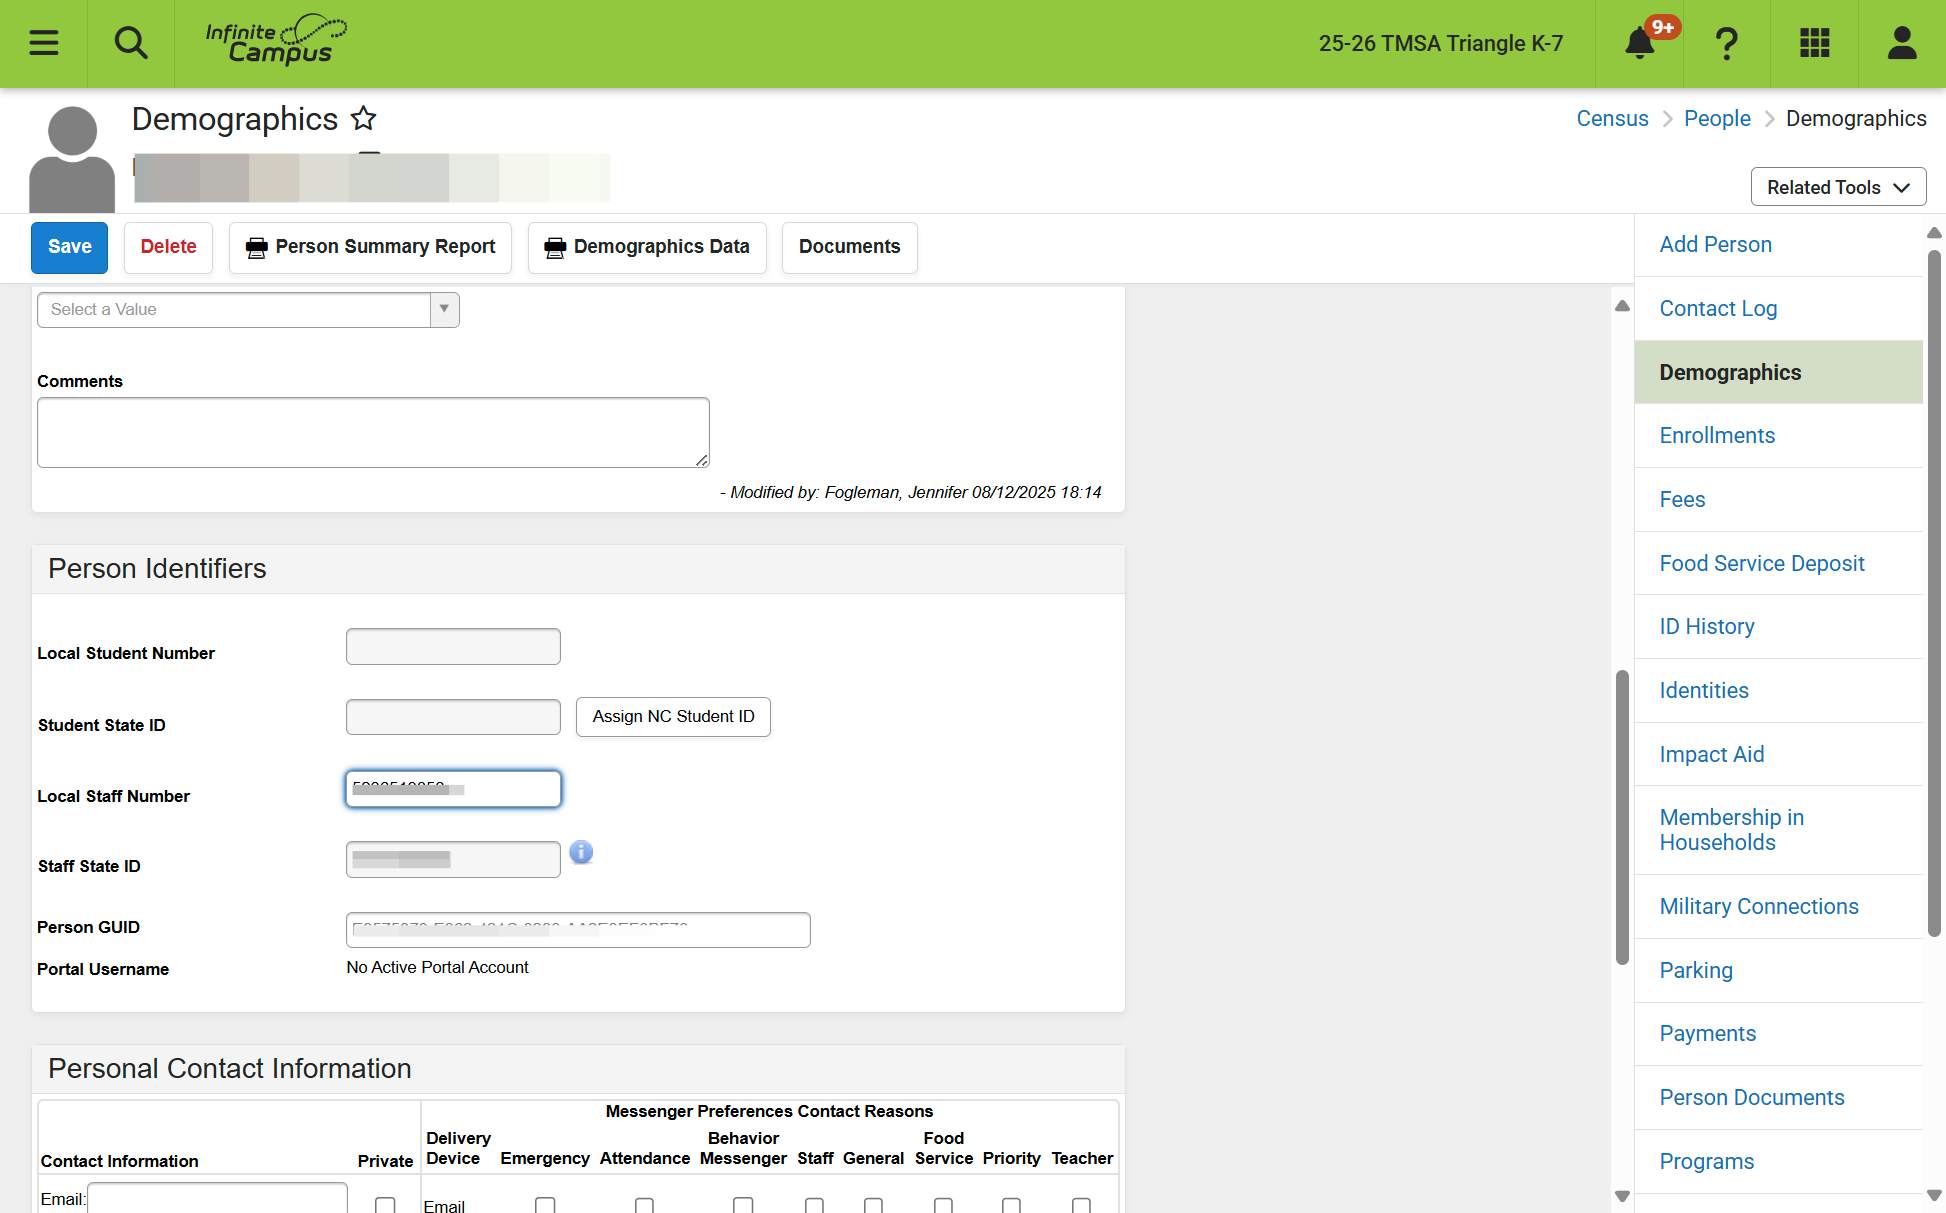Open Food Service Deposit menu item
The height and width of the screenshot is (1213, 1946).
tap(1762, 564)
